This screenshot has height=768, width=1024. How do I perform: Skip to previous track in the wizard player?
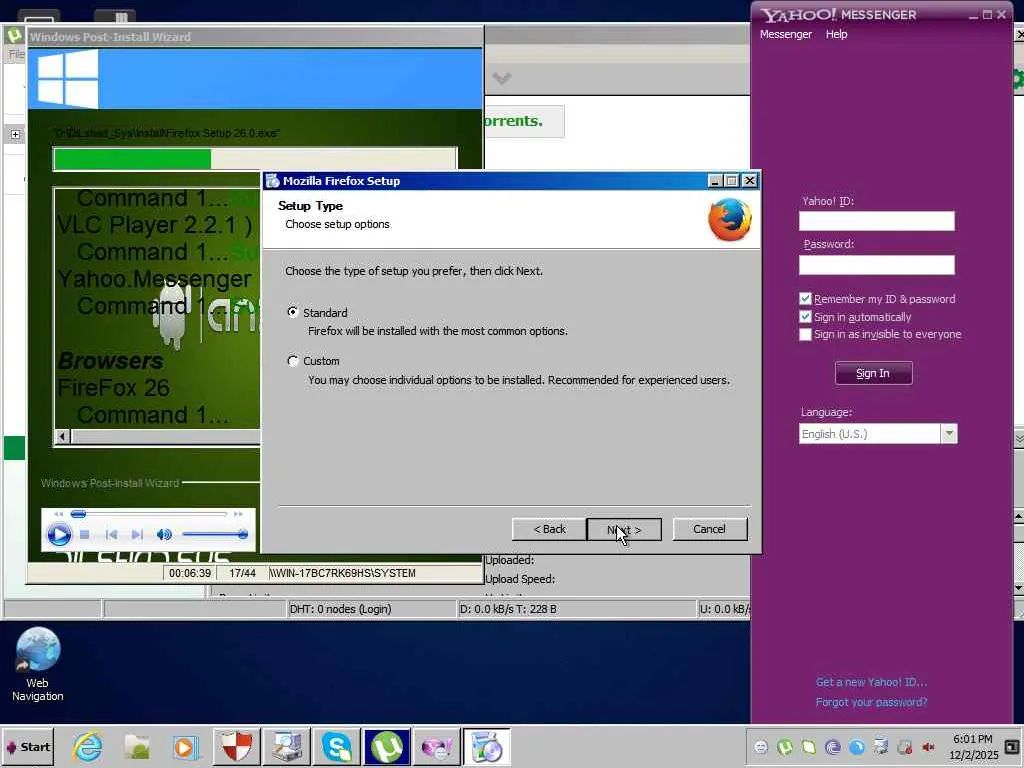(112, 535)
